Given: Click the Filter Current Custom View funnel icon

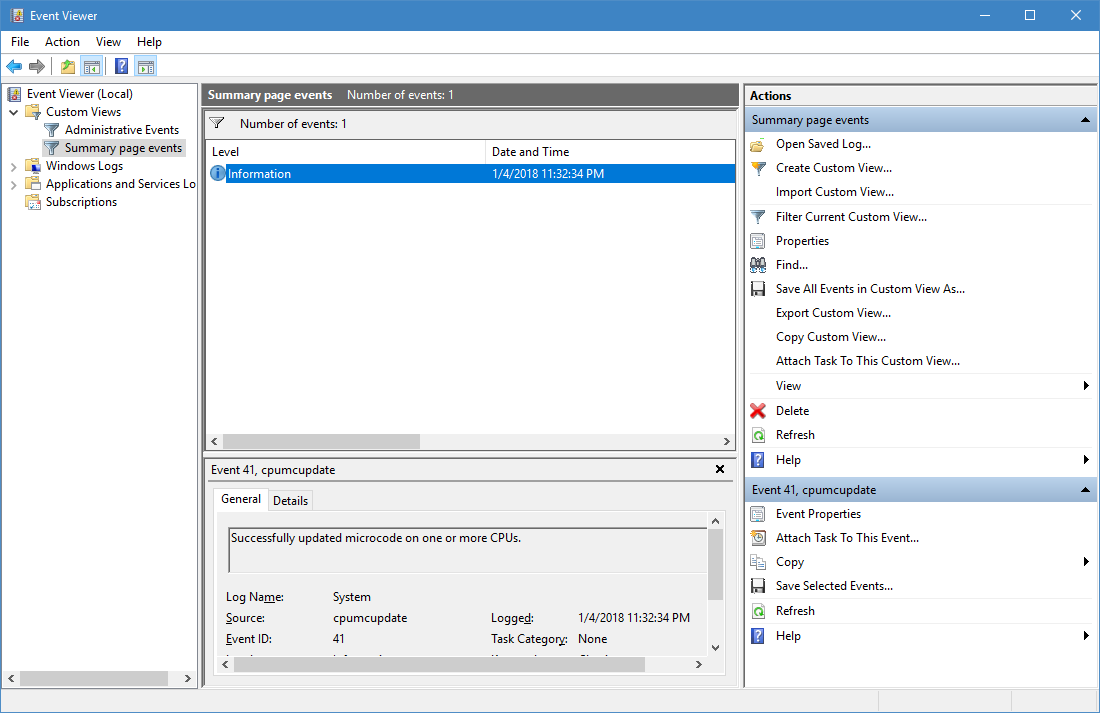Looking at the screenshot, I should point(758,218).
